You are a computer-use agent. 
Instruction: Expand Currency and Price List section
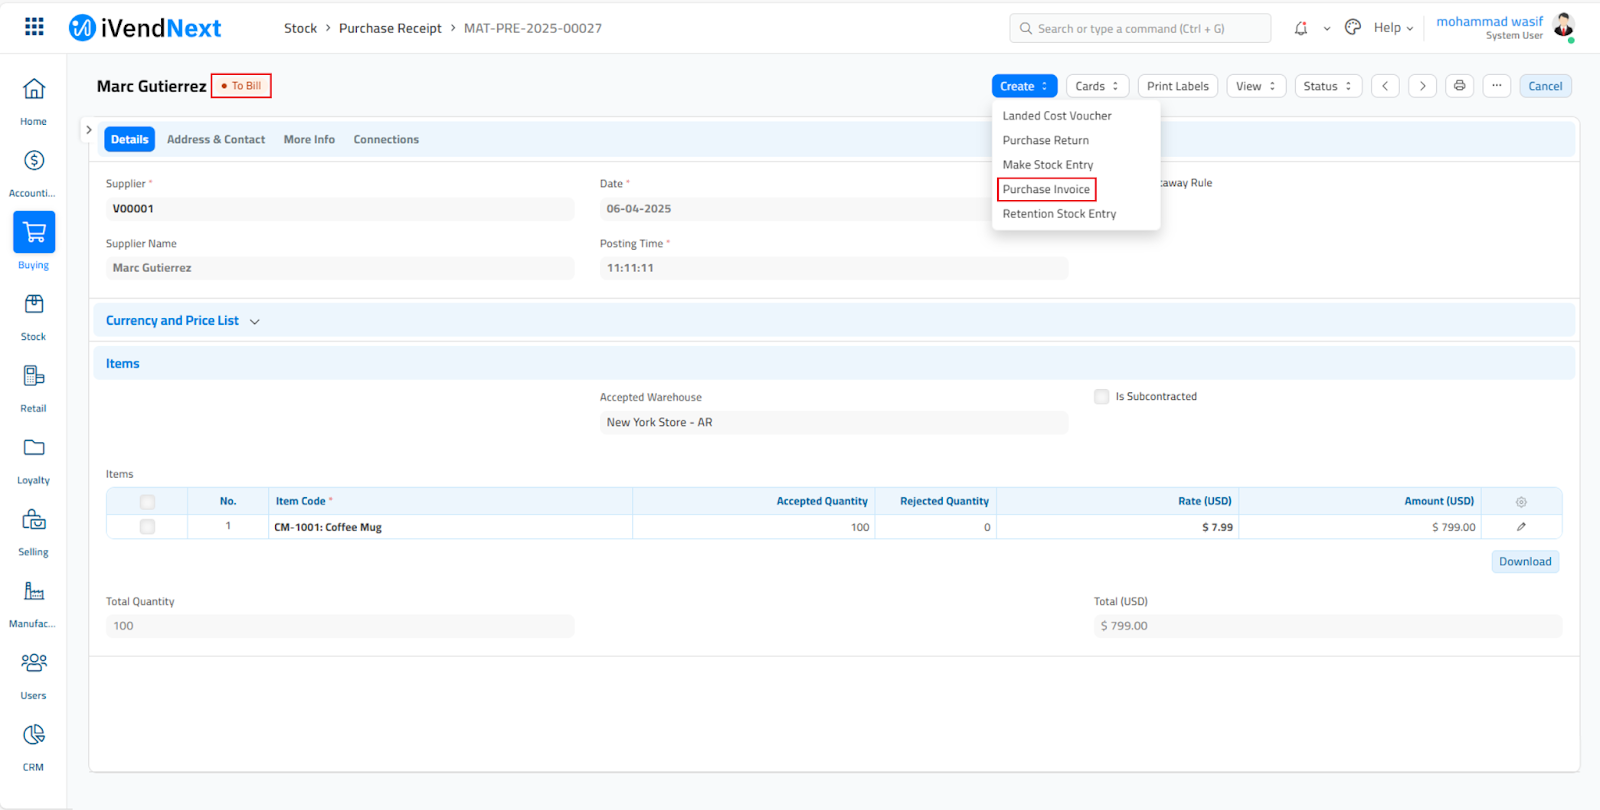tap(183, 321)
